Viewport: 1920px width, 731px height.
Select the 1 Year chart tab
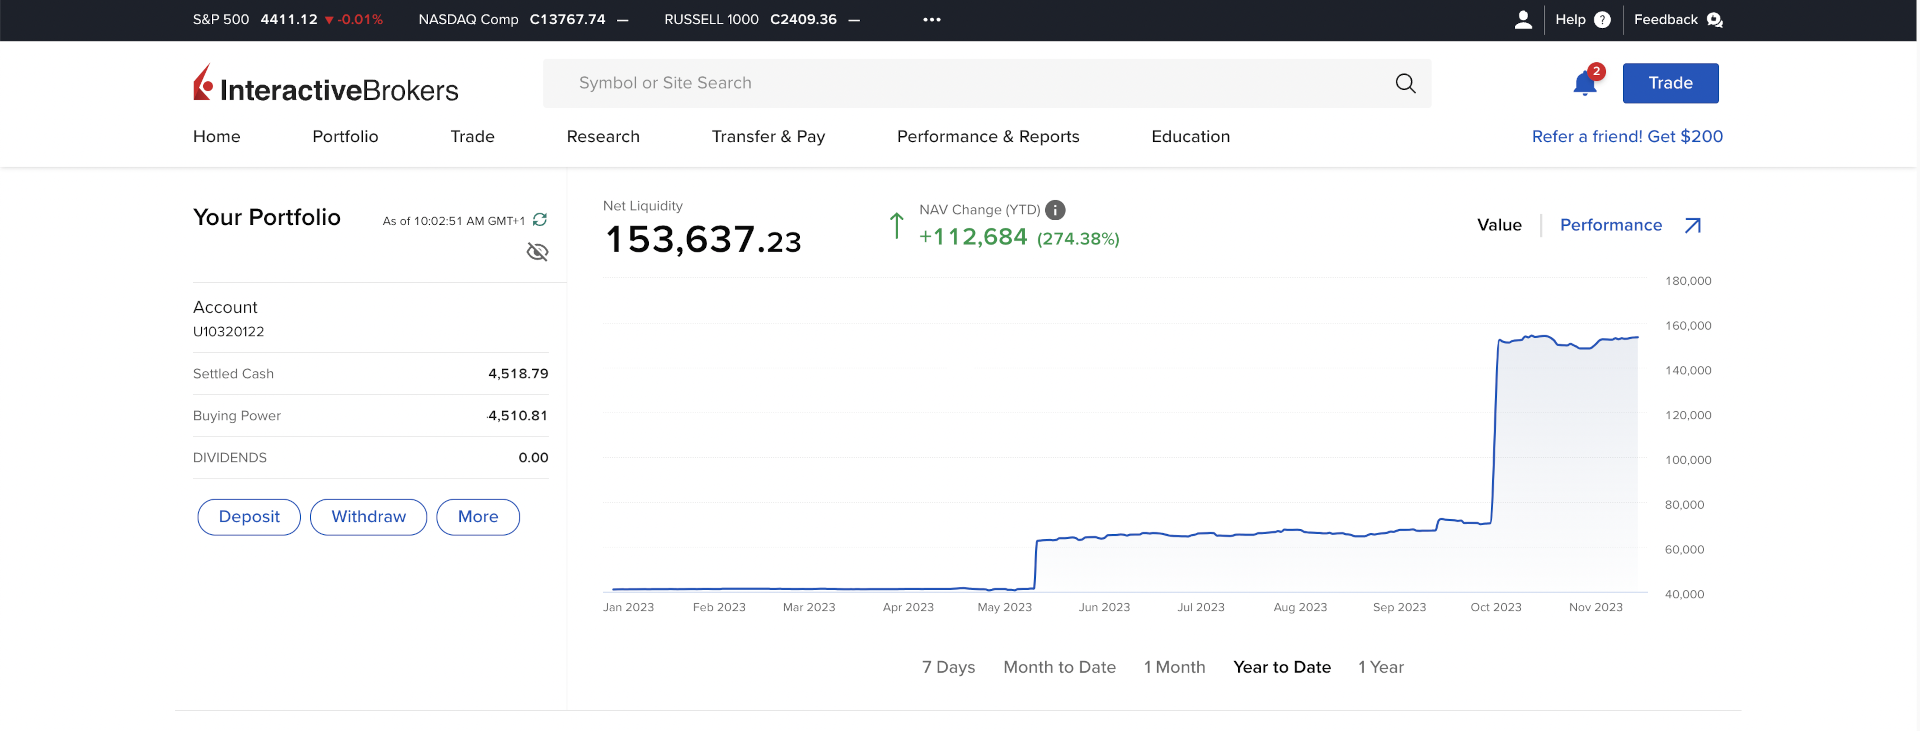coord(1380,667)
